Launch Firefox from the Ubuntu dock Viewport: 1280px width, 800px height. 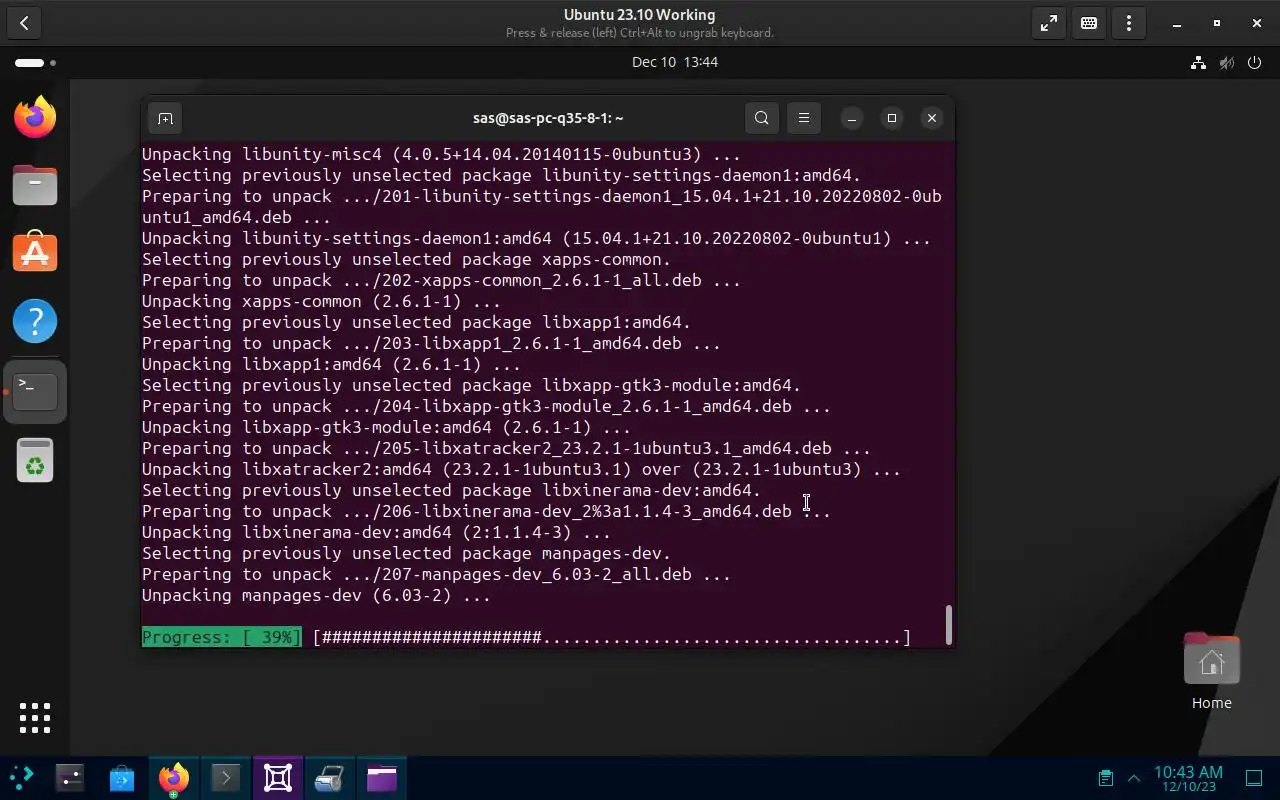pos(35,117)
